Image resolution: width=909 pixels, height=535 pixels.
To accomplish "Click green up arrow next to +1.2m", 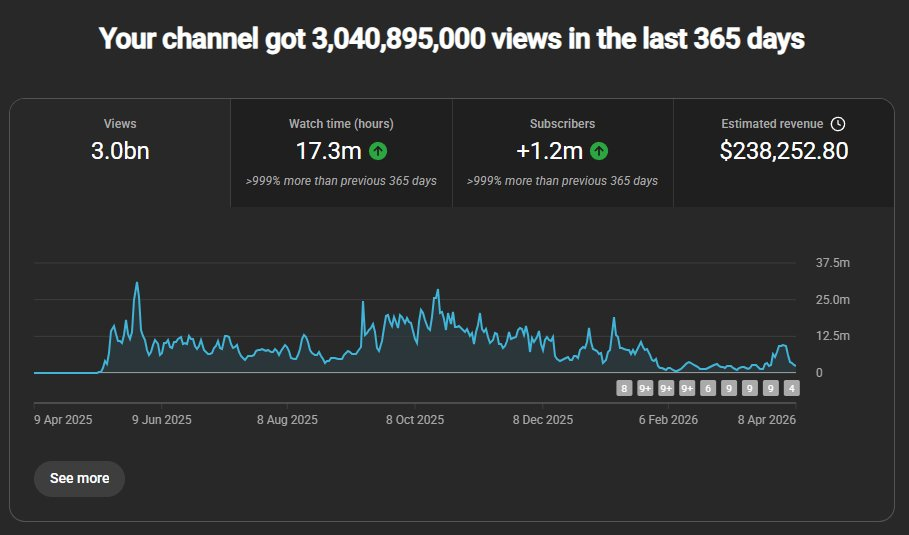I will [x=599, y=151].
